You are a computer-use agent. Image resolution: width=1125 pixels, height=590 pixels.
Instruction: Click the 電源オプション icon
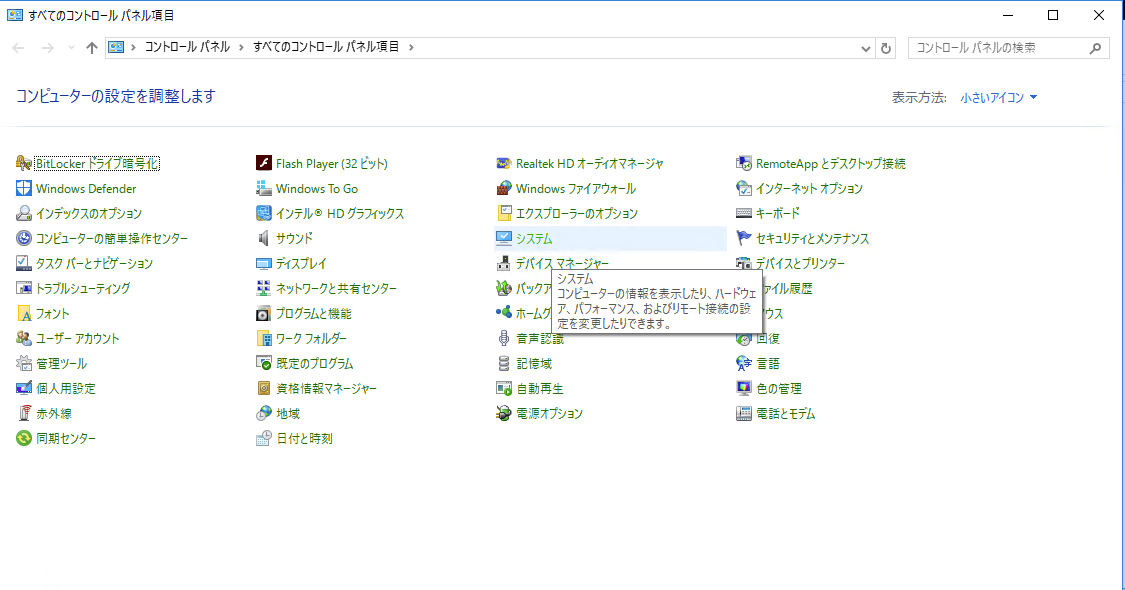[x=504, y=413]
